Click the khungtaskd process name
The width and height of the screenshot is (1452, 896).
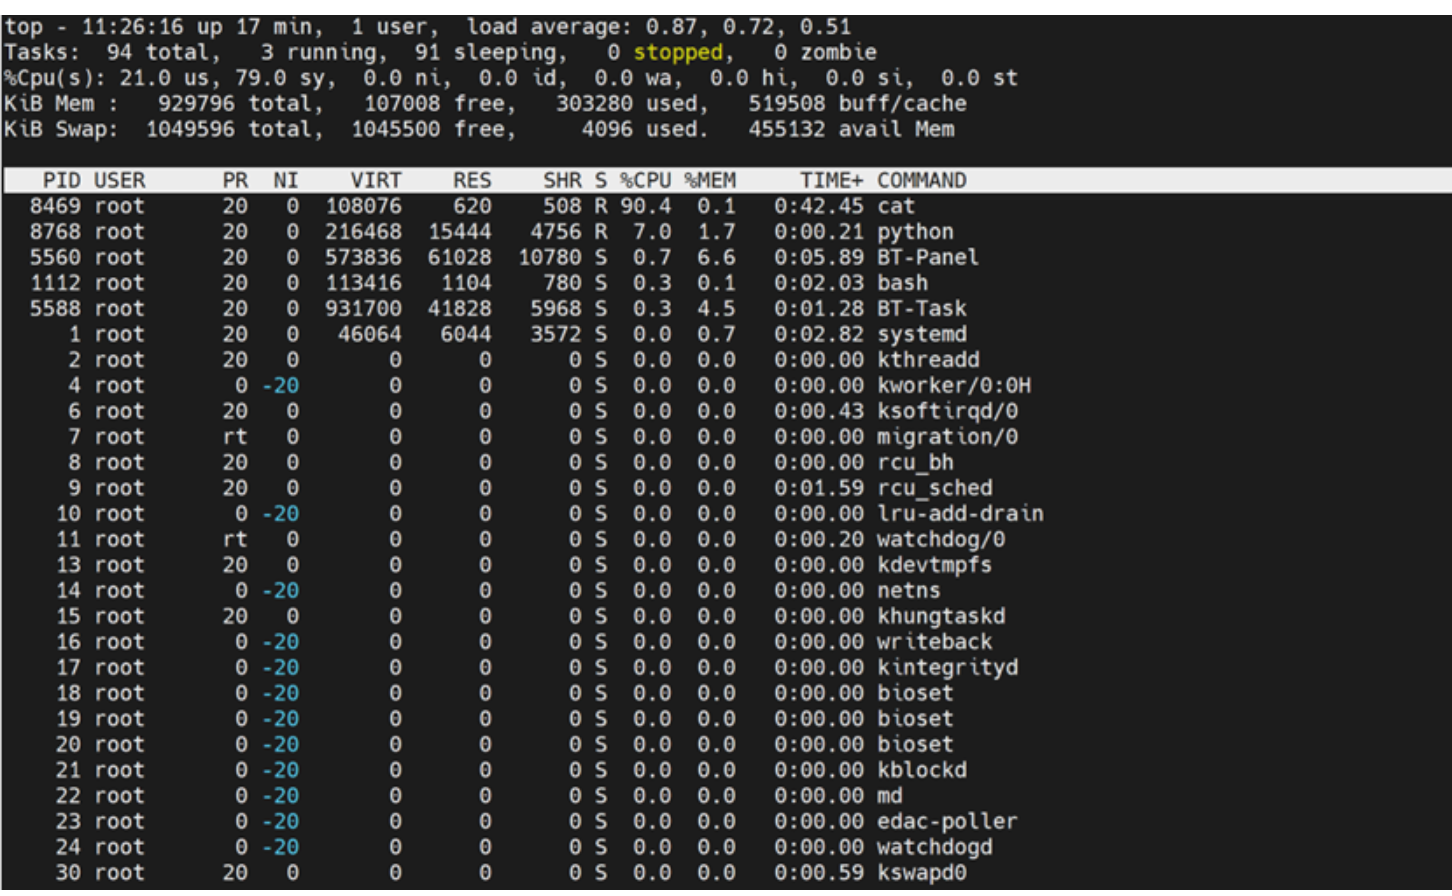click(x=941, y=616)
